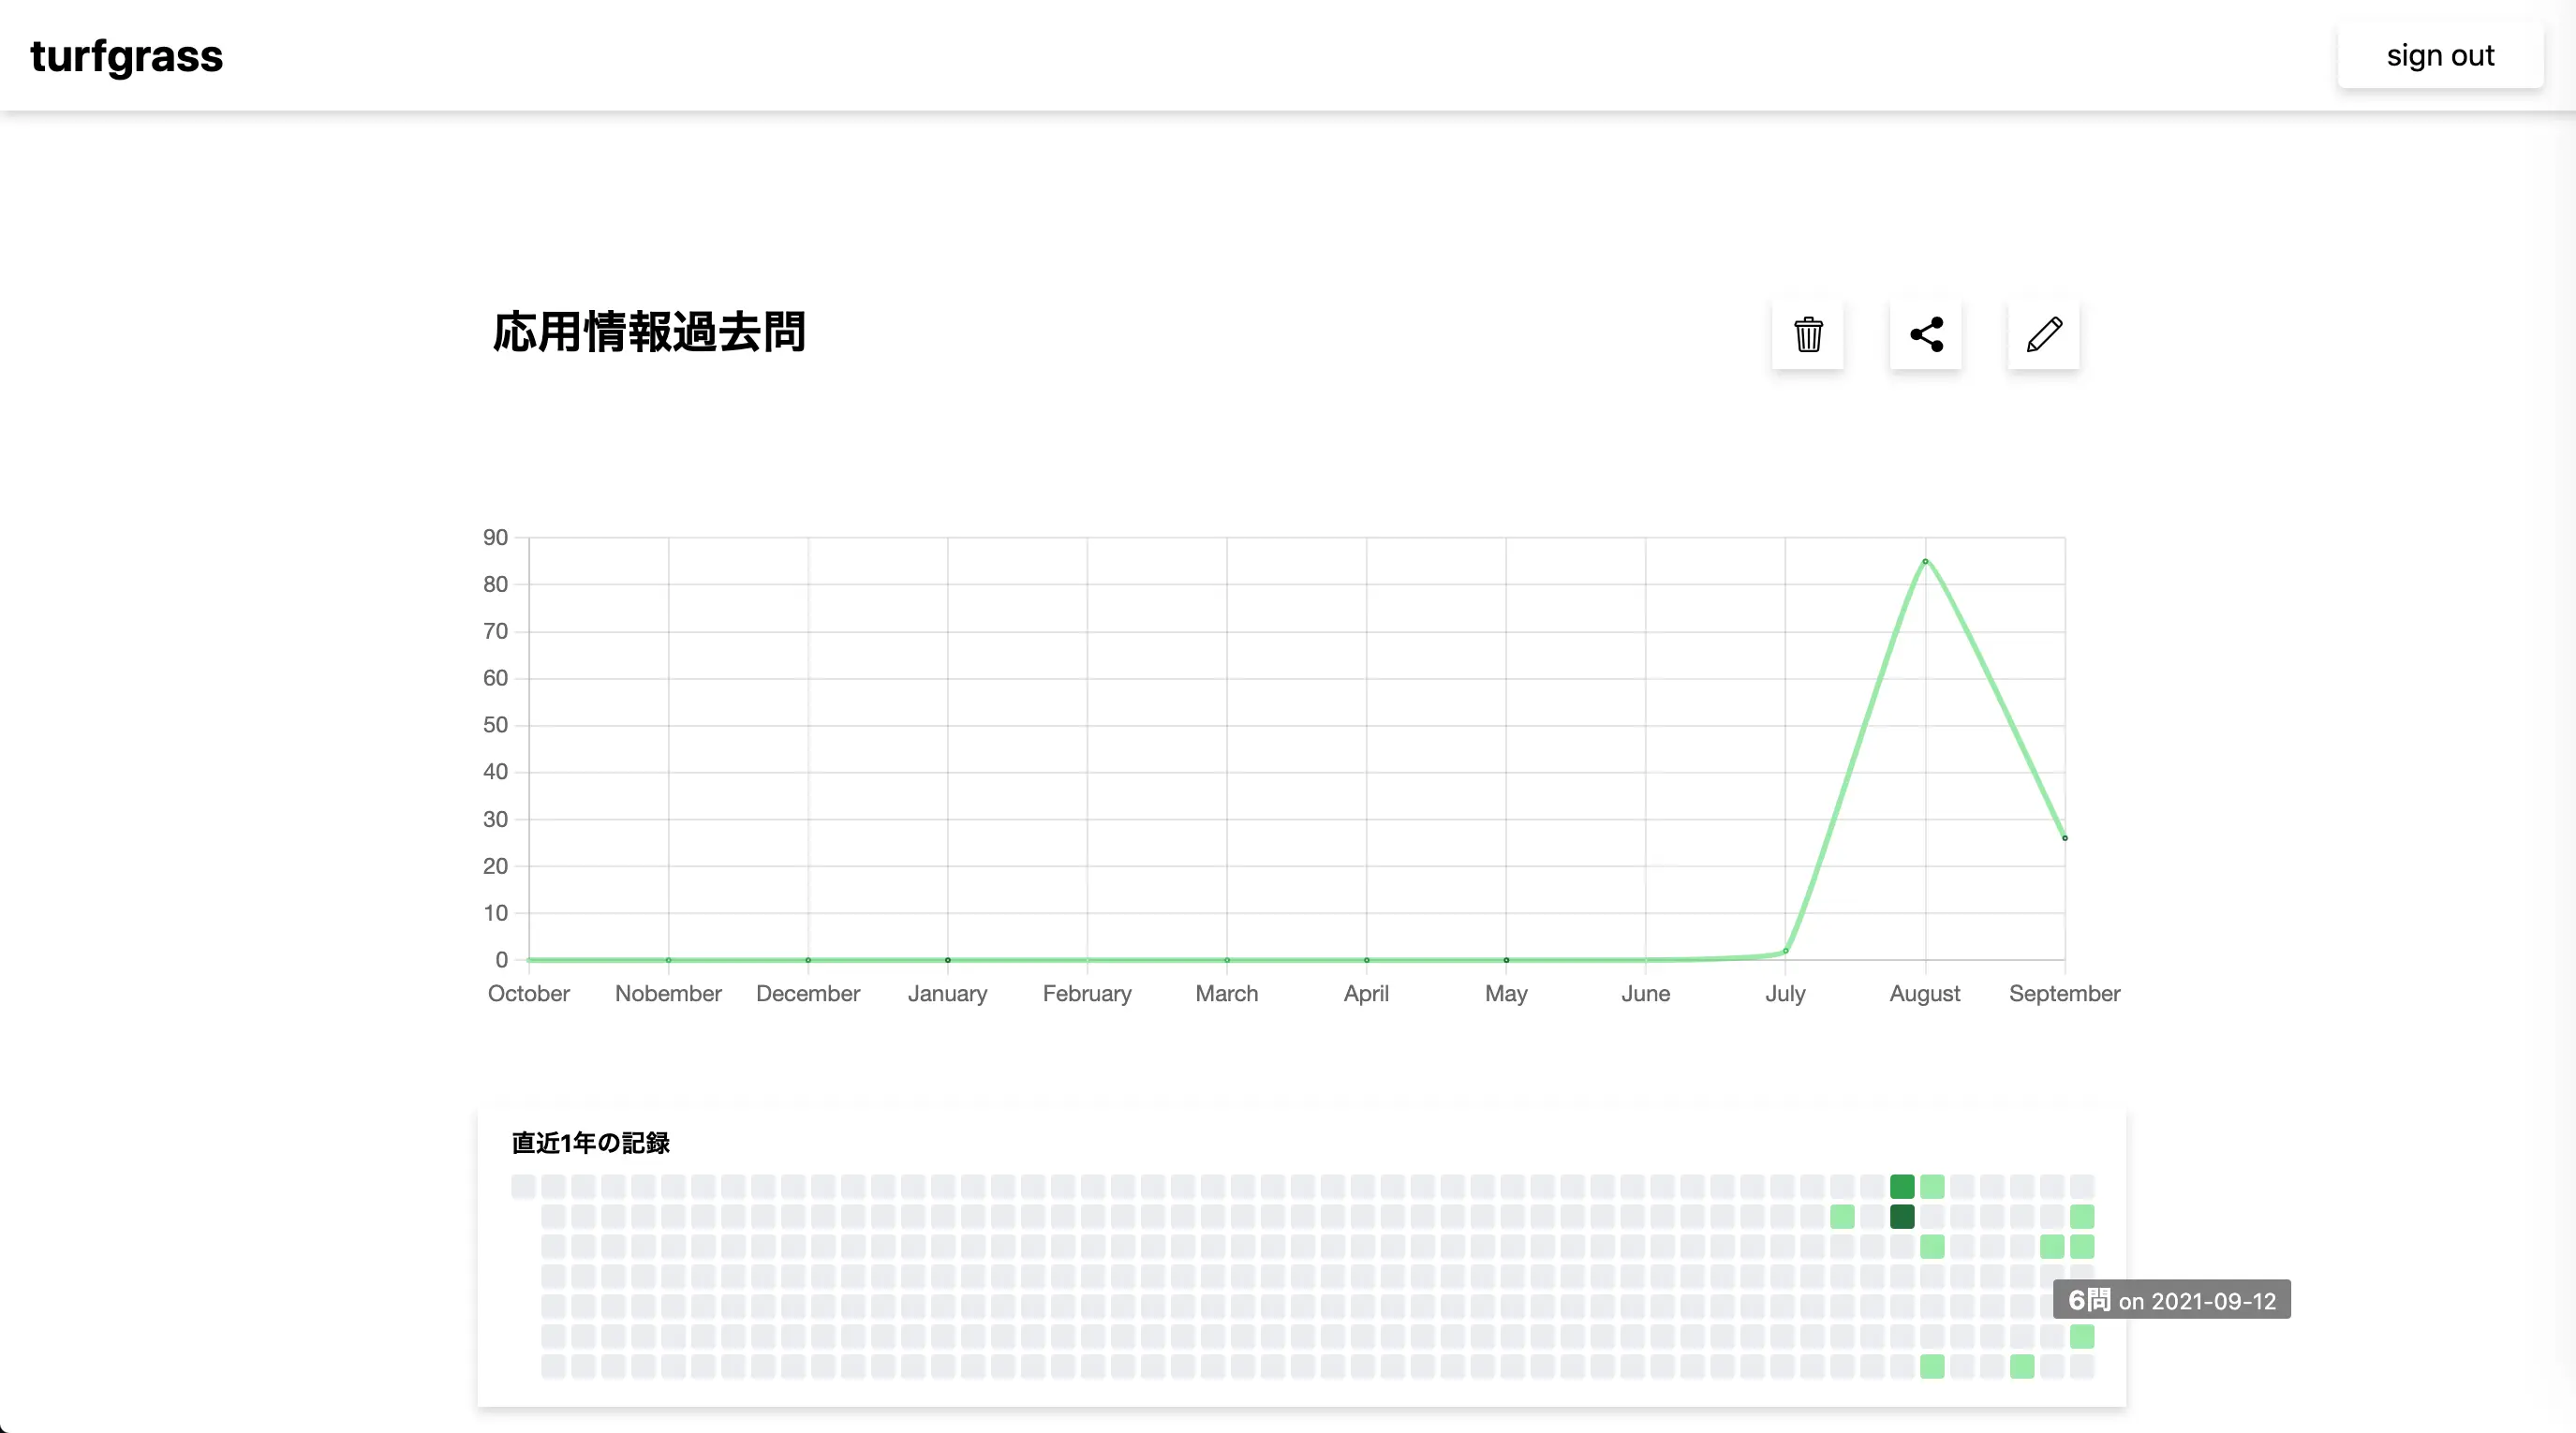This screenshot has width=2576, height=1433.
Task: Click the first top-left heatmap cell
Action: point(523,1187)
